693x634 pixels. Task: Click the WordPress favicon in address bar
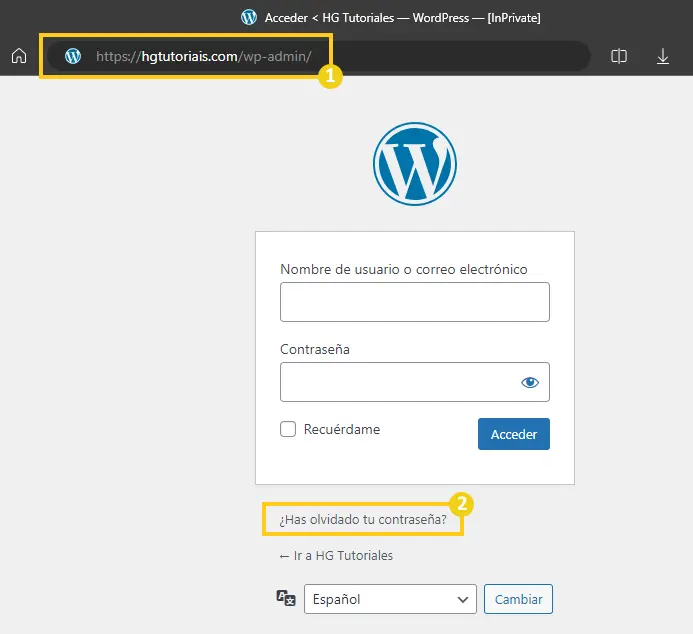[73, 56]
